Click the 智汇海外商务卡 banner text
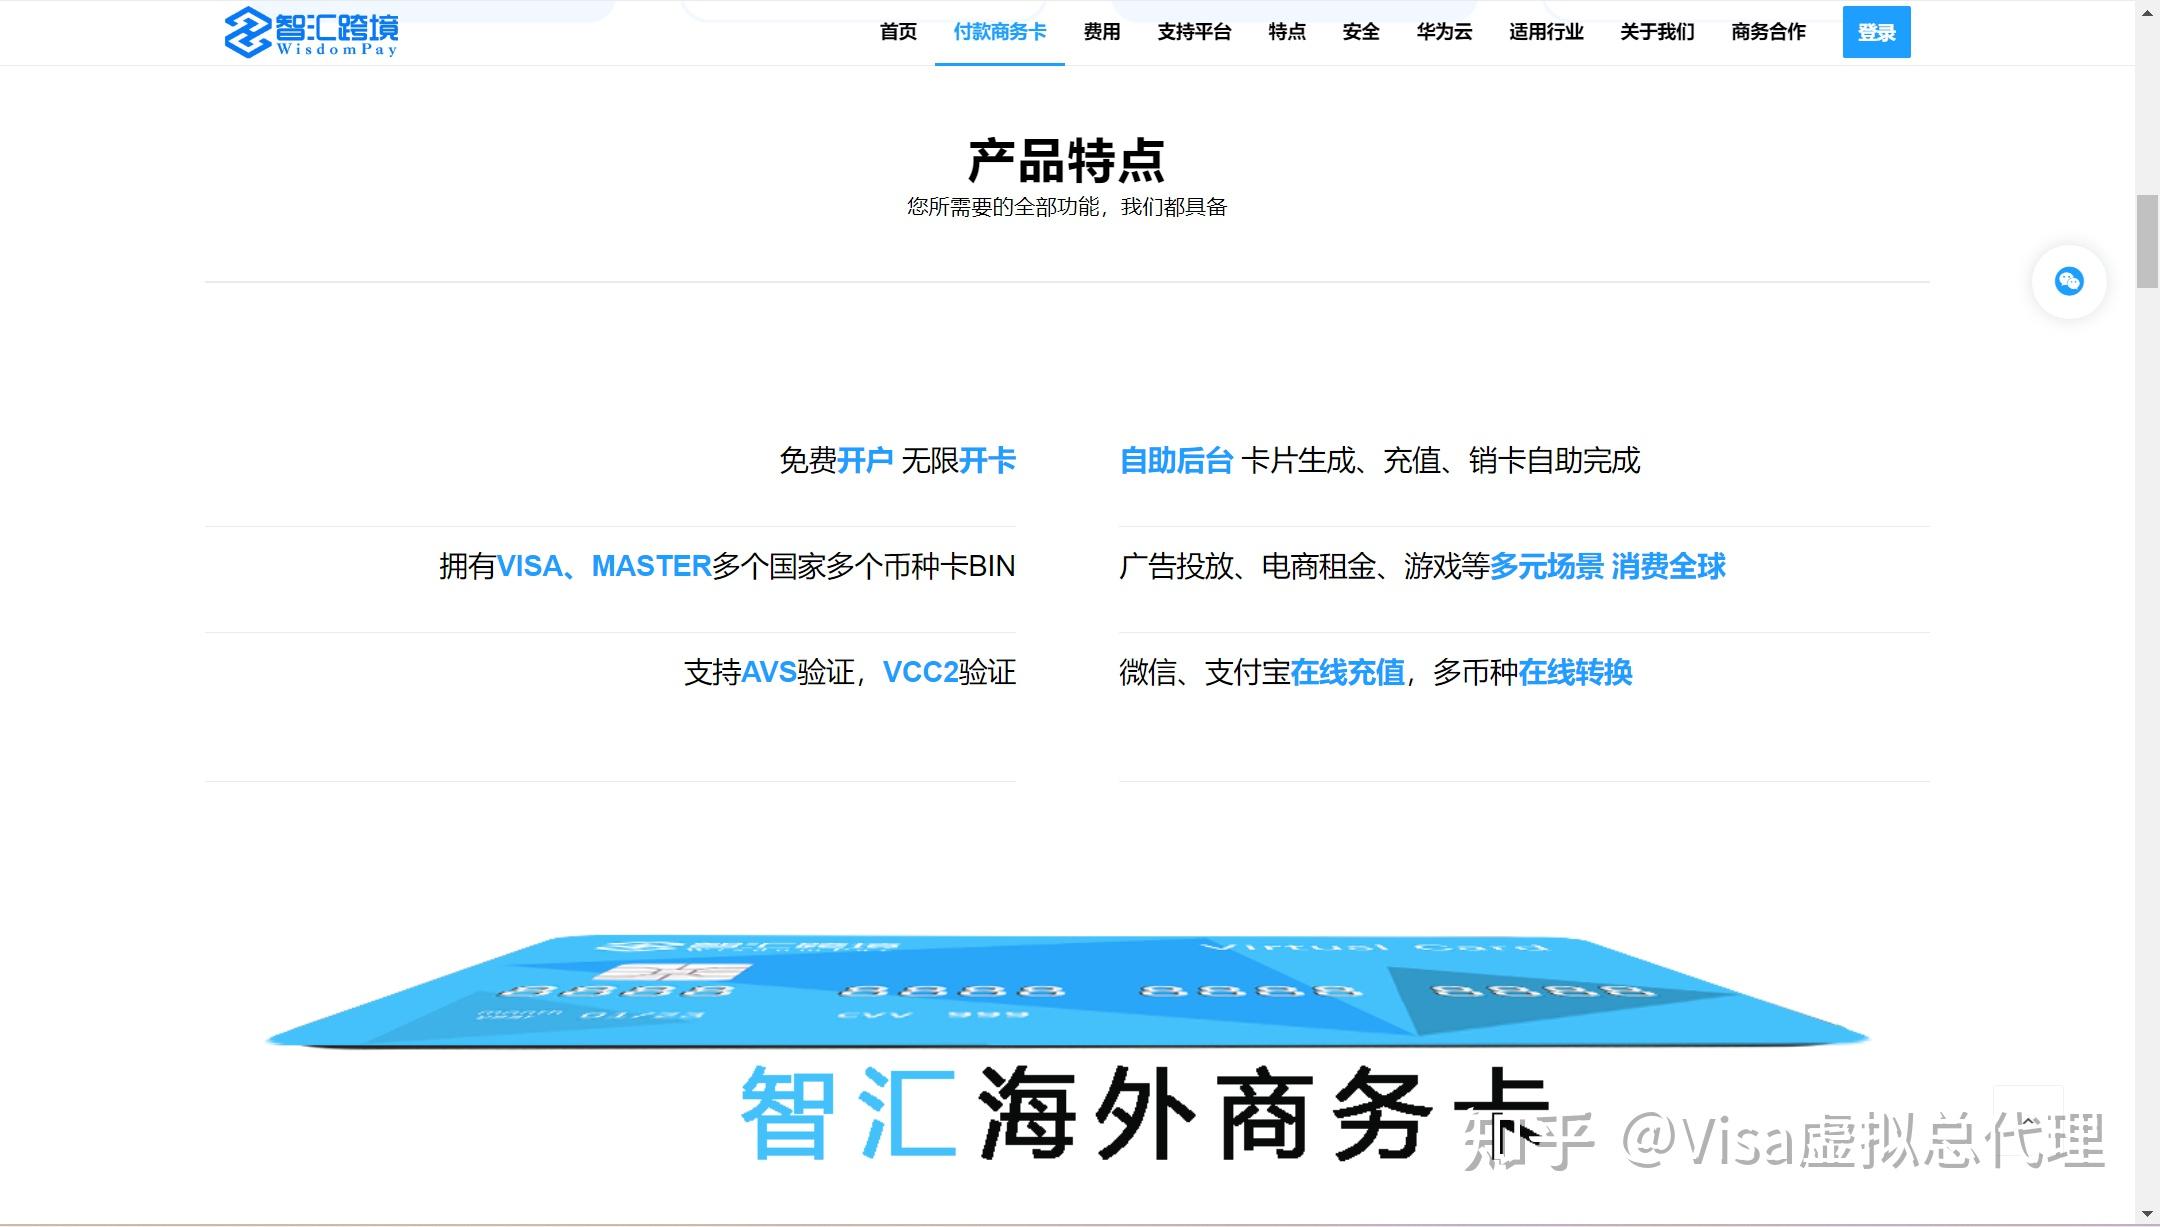The image size is (2160, 1227). tap(1145, 1112)
